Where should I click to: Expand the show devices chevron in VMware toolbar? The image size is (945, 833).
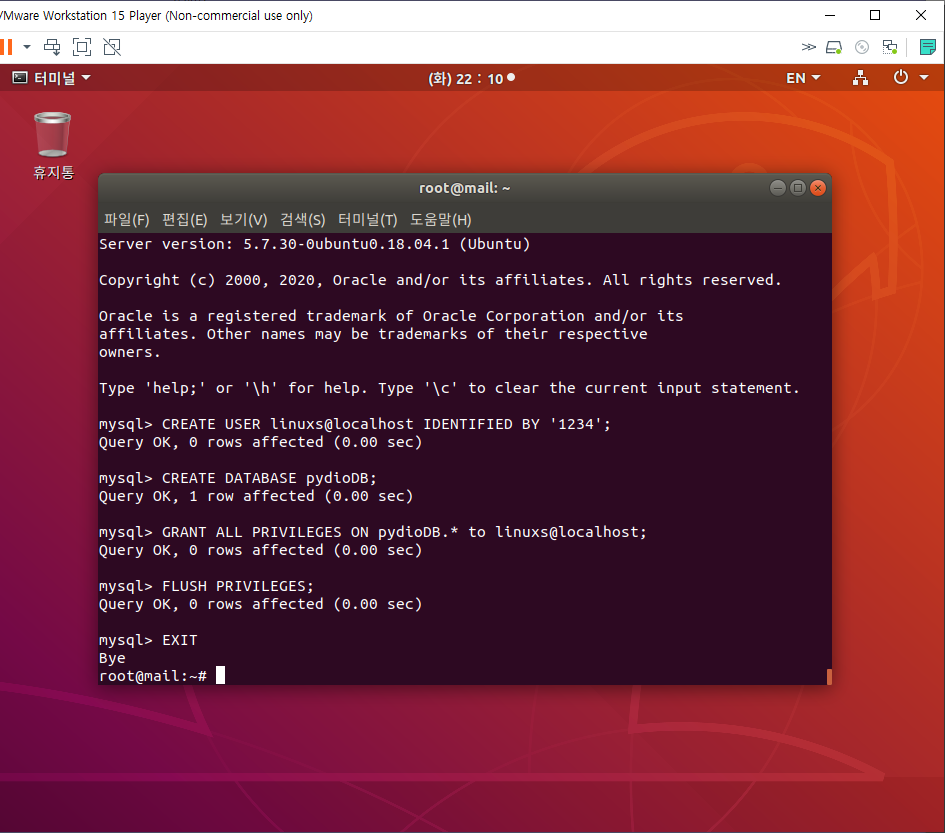tap(809, 47)
